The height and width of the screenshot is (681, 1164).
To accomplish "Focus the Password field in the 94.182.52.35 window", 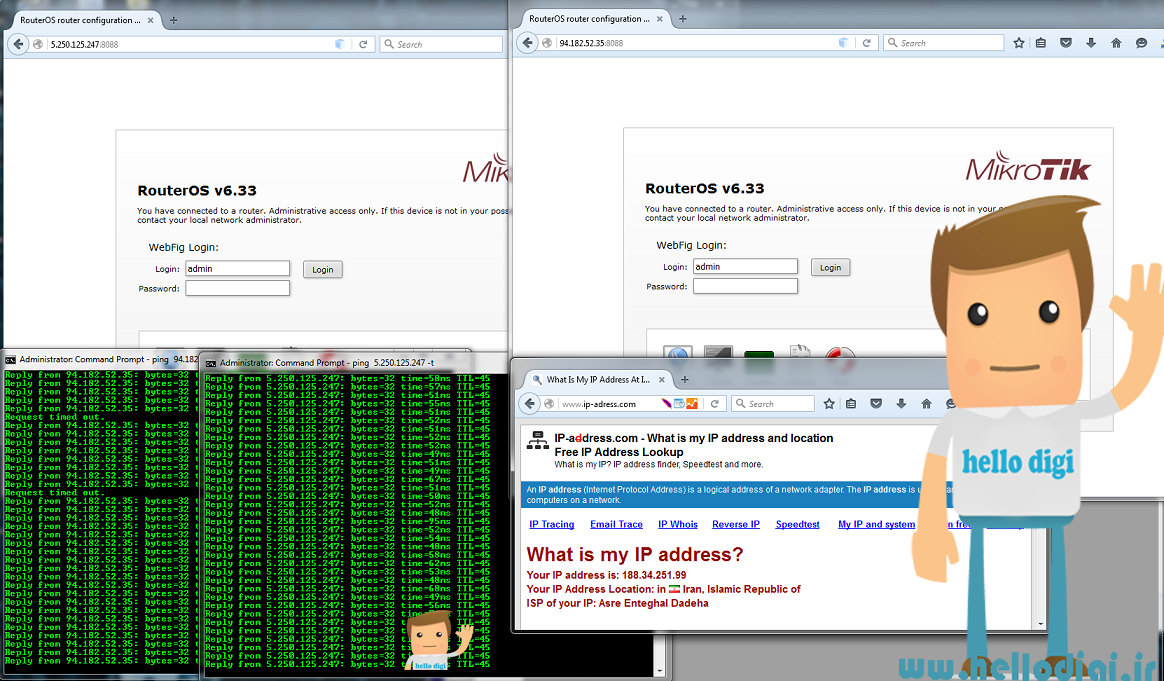I will pos(745,286).
